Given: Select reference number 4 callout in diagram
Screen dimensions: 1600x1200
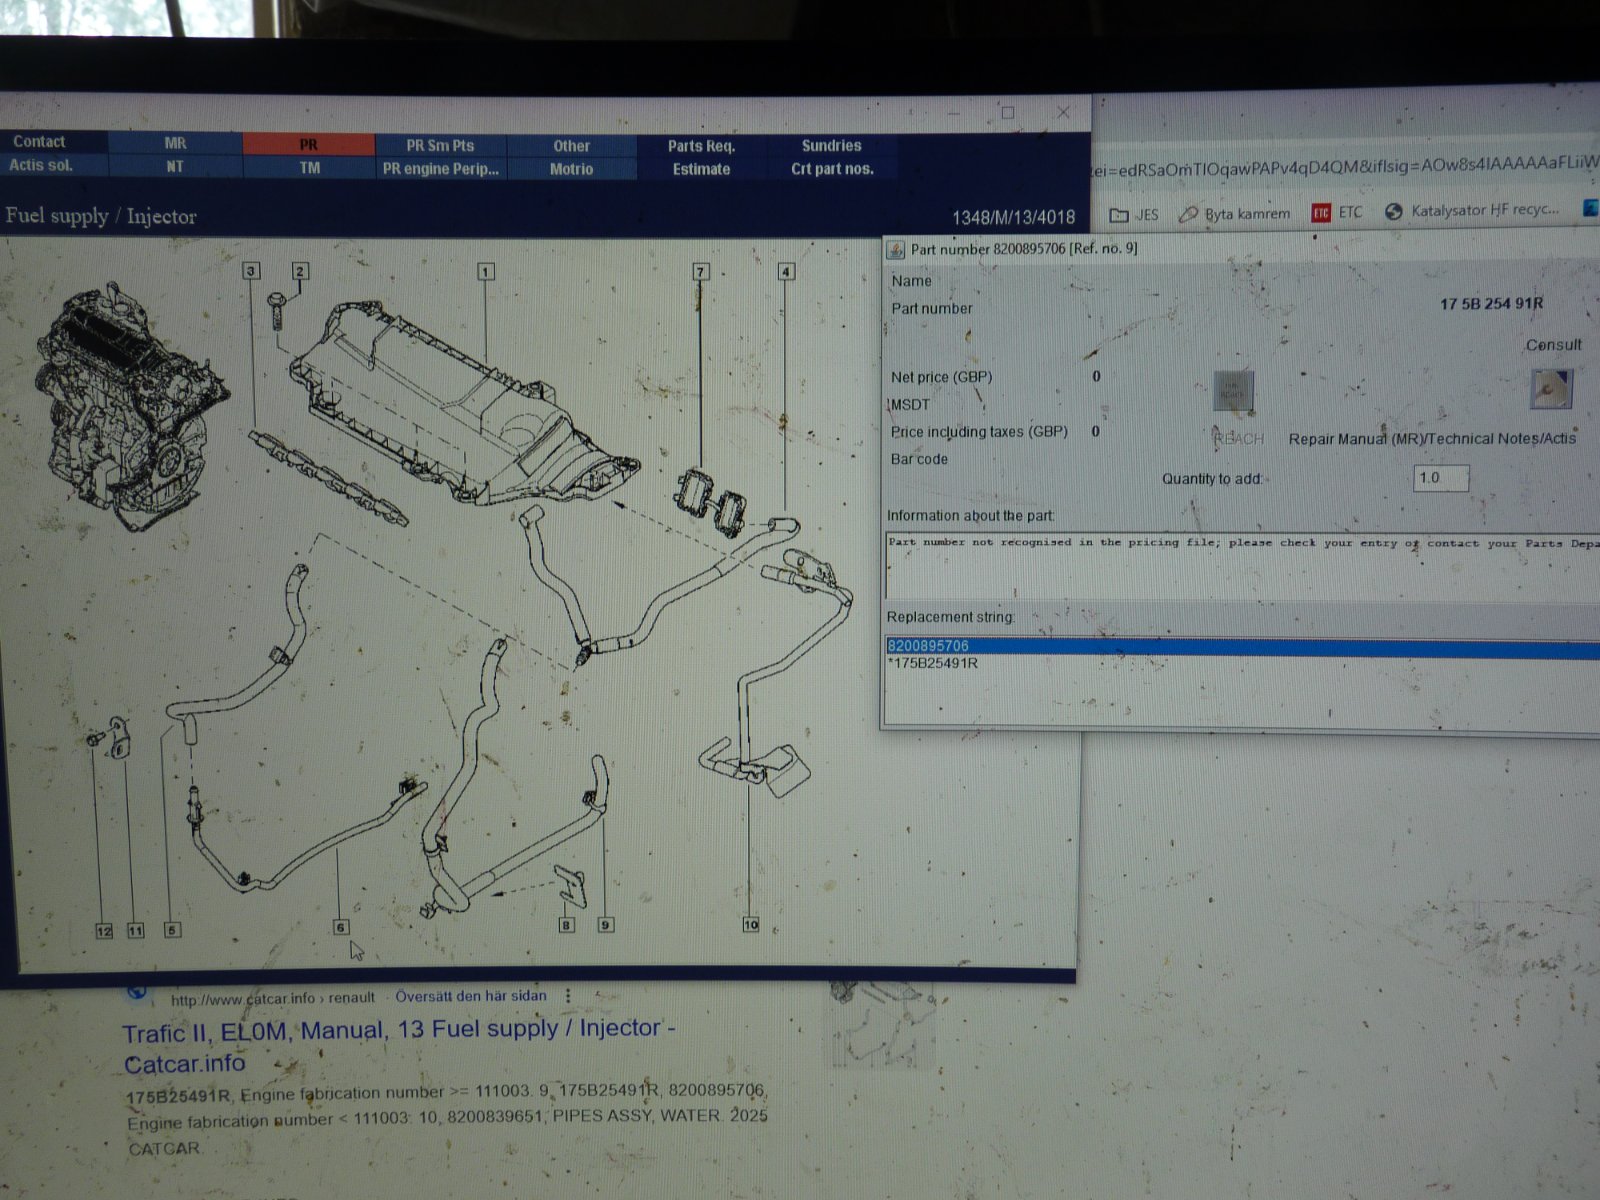Looking at the screenshot, I should [786, 271].
